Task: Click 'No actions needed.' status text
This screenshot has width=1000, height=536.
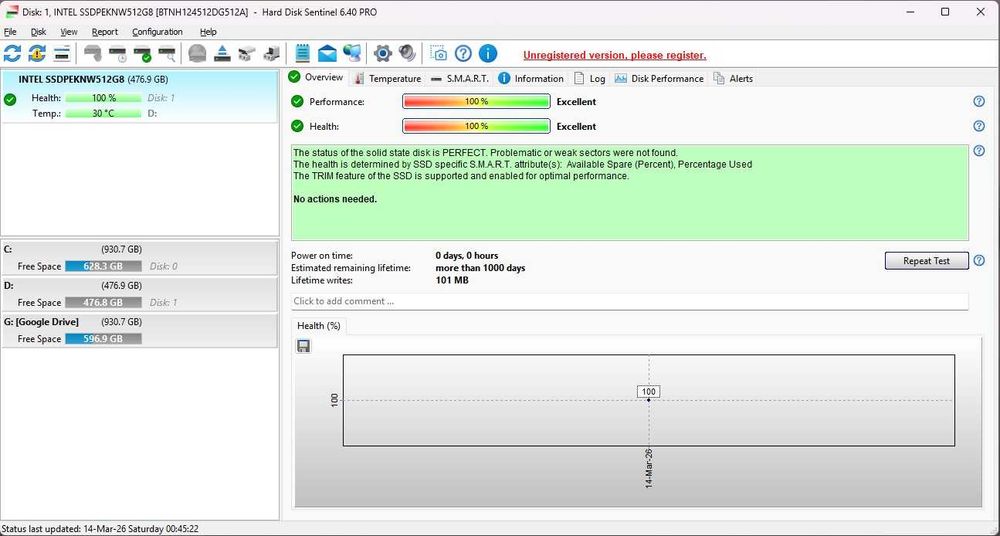Action: point(335,199)
